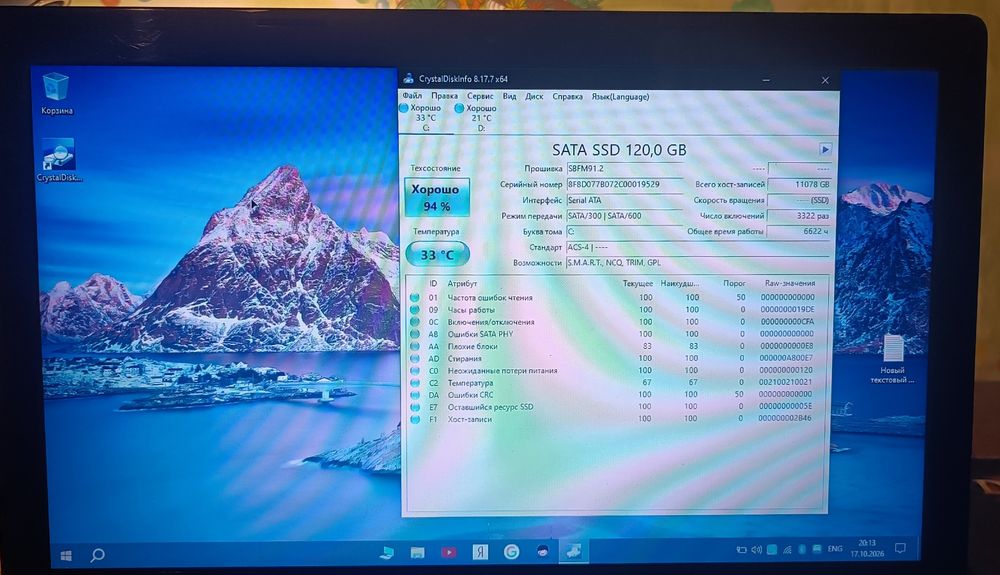The width and height of the screenshot is (1000, 575).
Task: Open File Explorer from the taskbar
Action: [418, 552]
